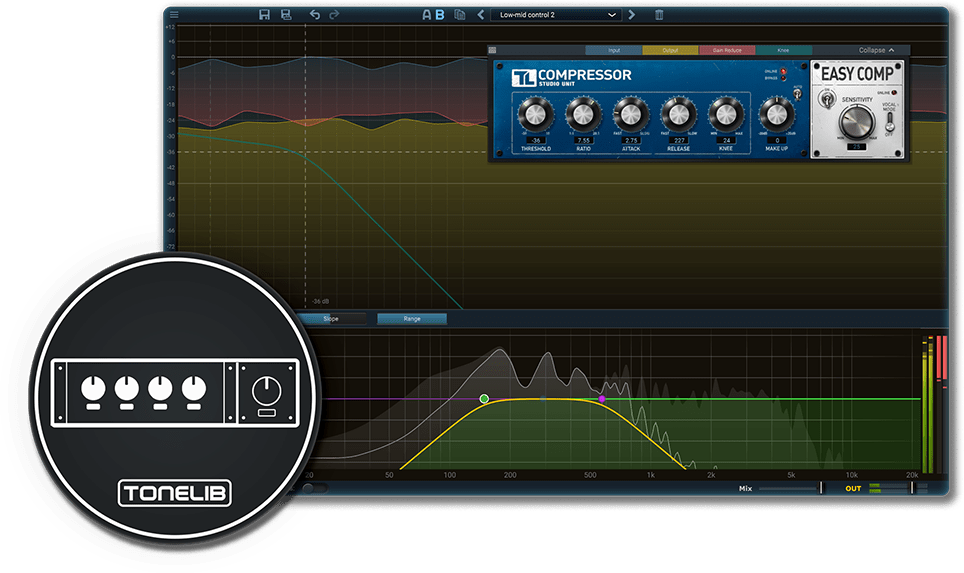Click the Mix slider

(790, 488)
